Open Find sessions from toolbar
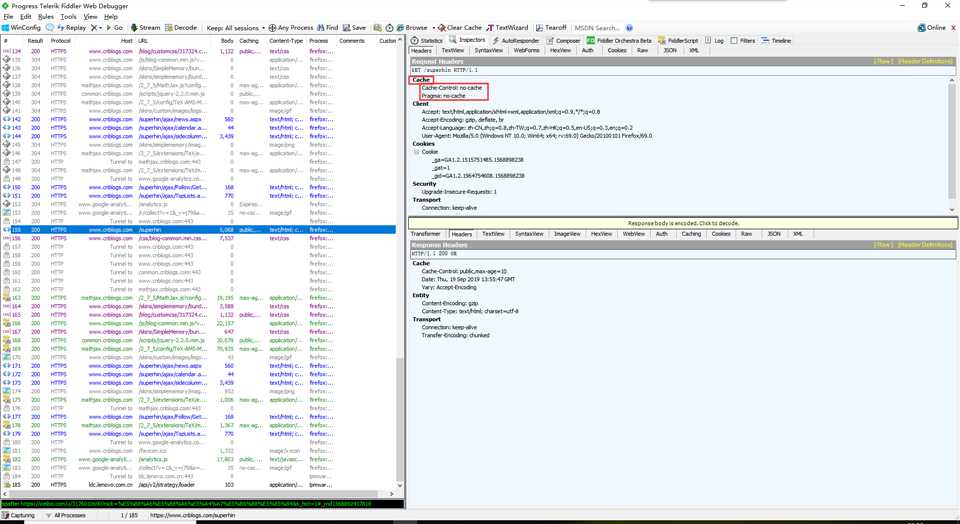Screen dimensions: 960x524 pyautogui.click(x=328, y=28)
